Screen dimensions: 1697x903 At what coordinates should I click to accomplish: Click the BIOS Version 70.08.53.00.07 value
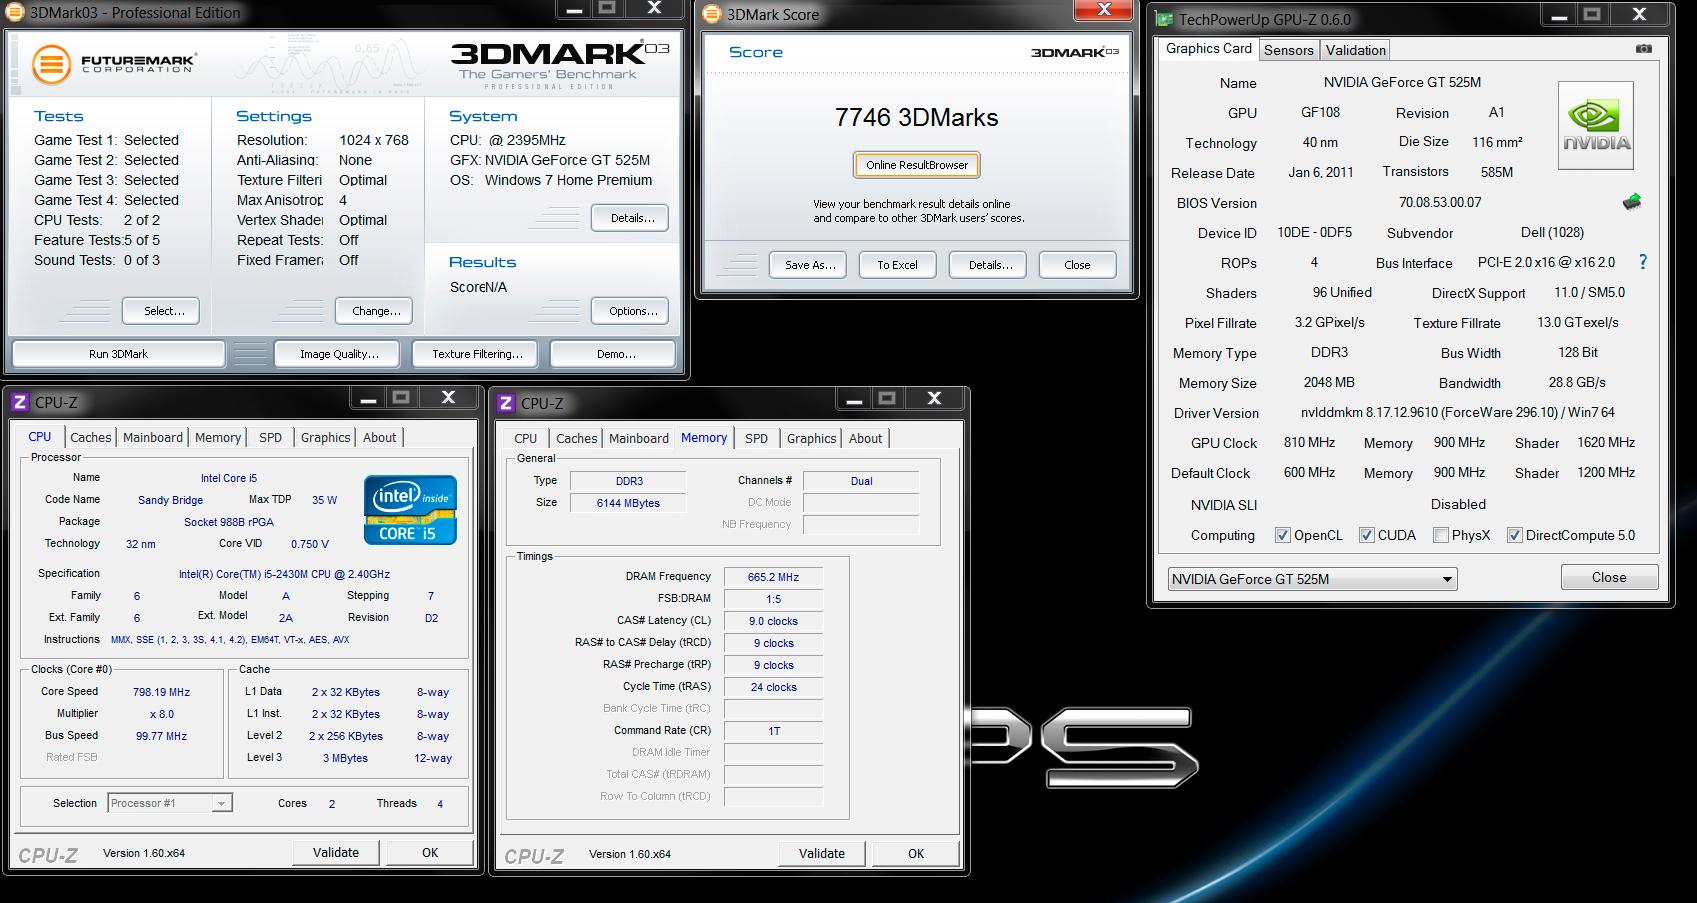point(1440,202)
